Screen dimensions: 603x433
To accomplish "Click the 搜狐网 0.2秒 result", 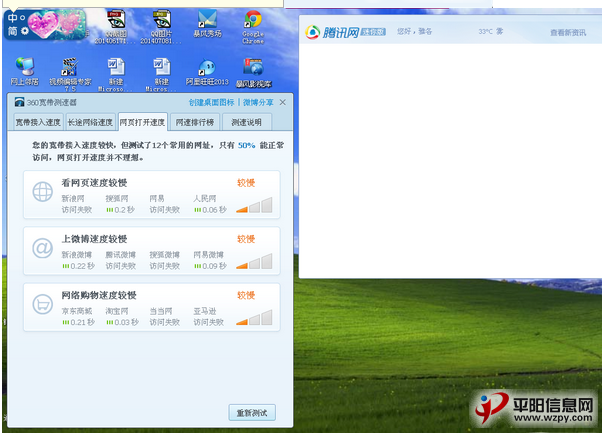I will pos(120,204).
